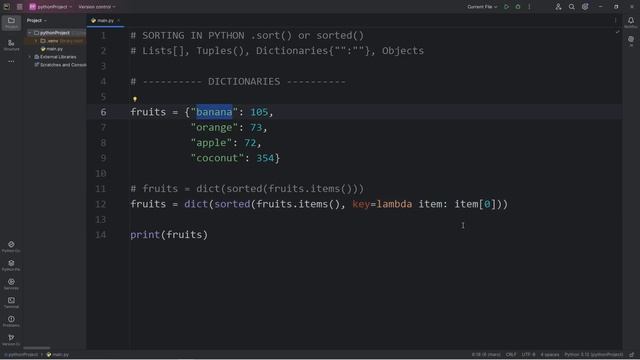This screenshot has height=360, width=640.
Task: Click the selected word banana
Action: click(214, 112)
